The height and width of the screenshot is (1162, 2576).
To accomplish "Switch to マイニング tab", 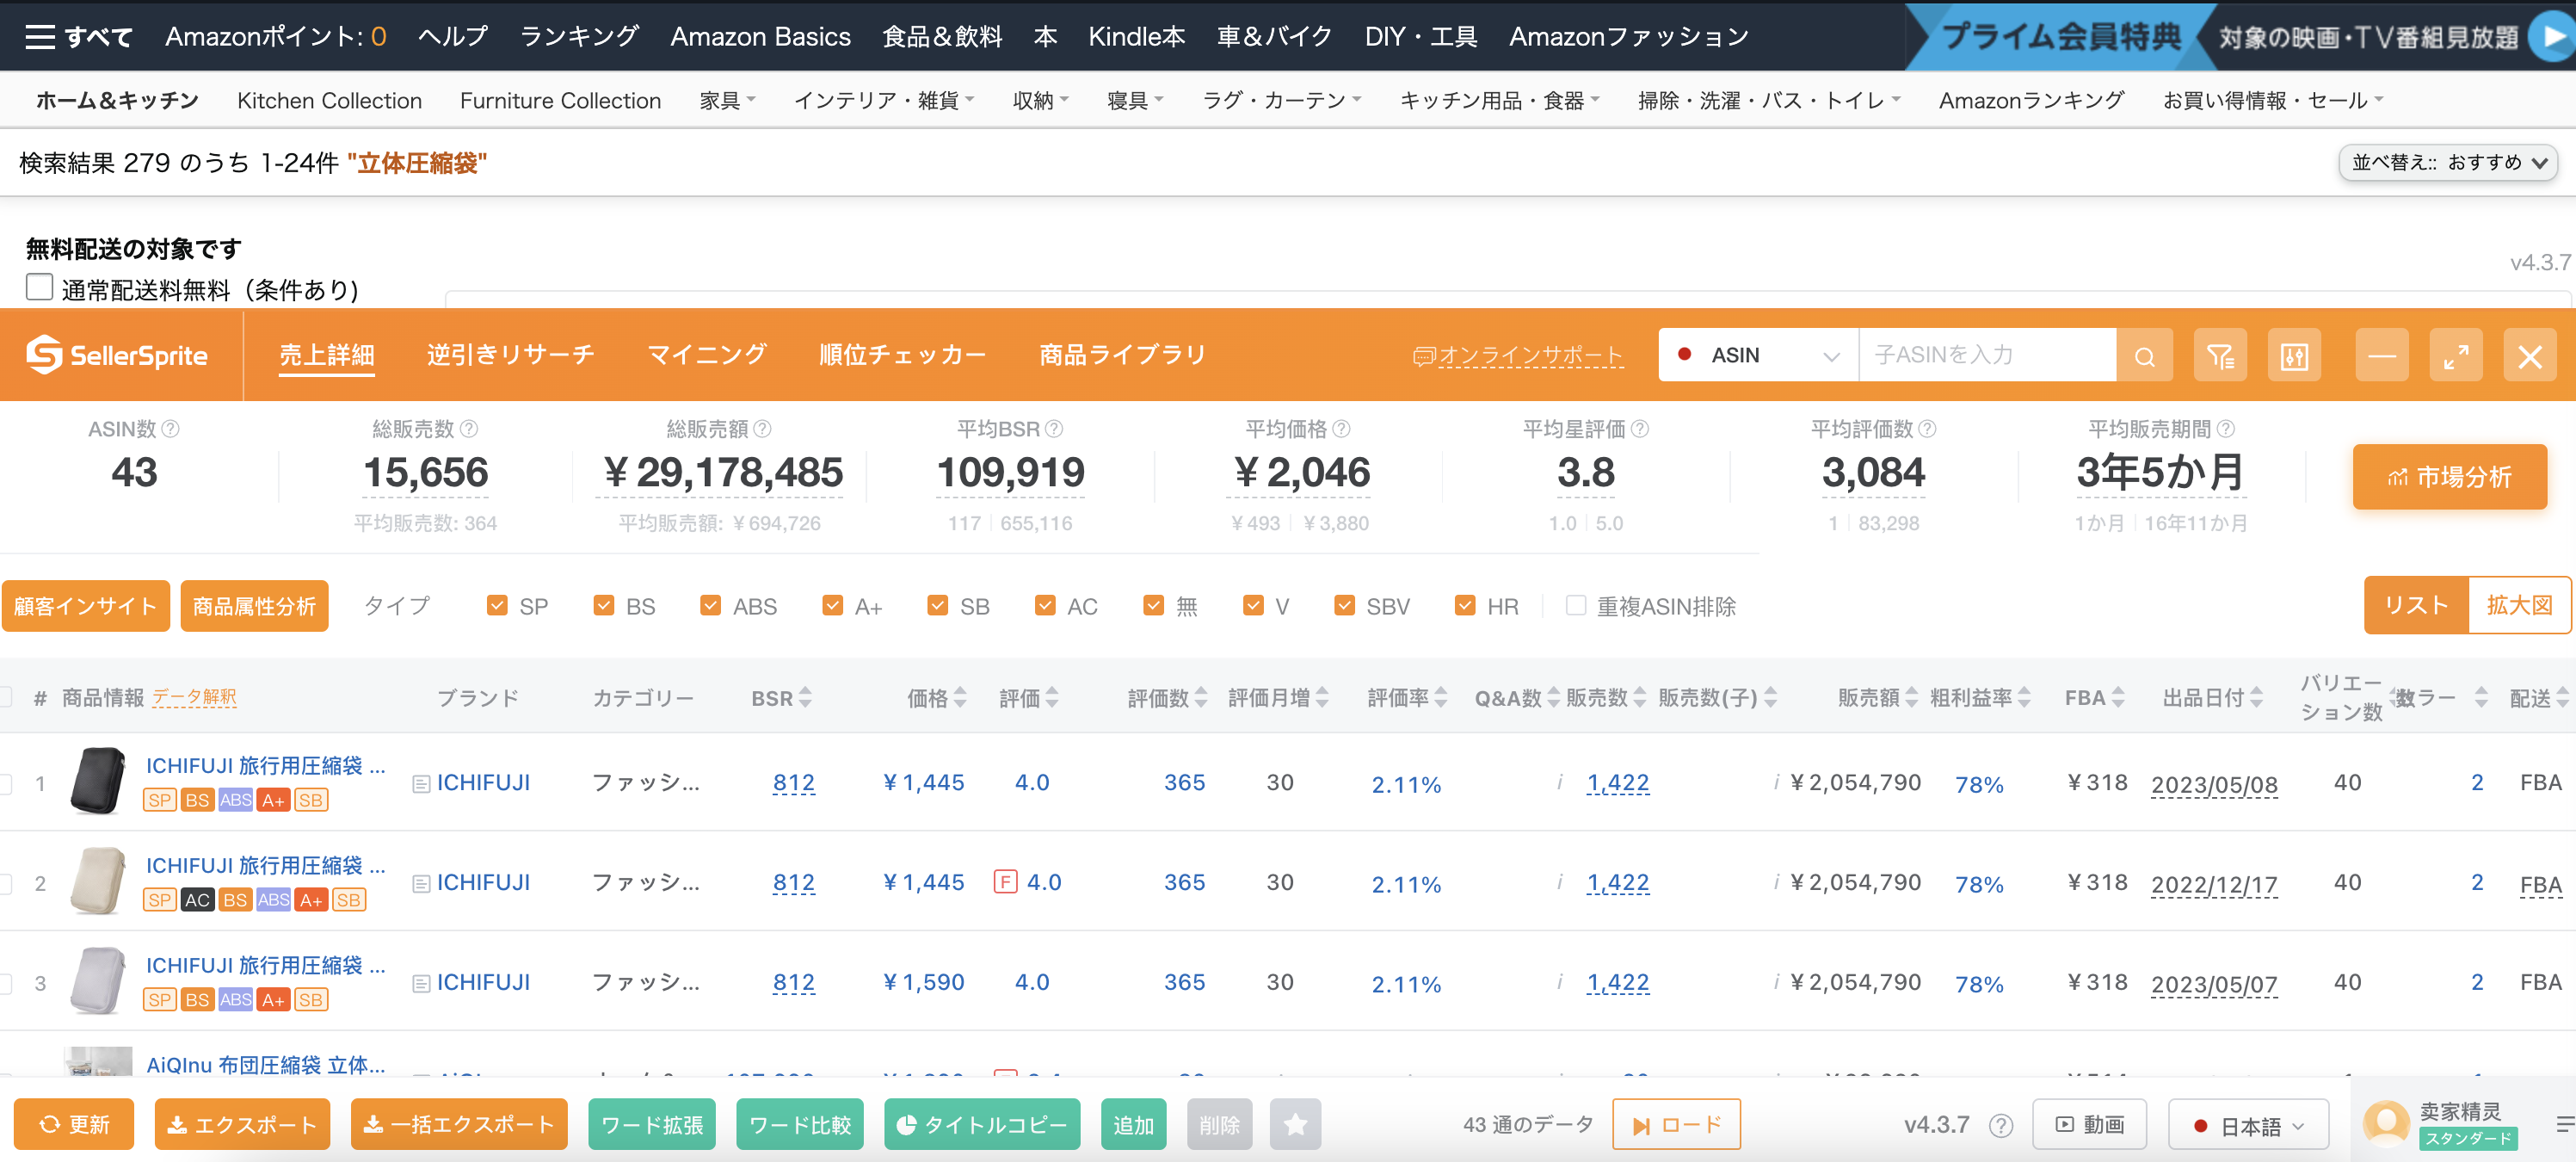I will (706, 355).
